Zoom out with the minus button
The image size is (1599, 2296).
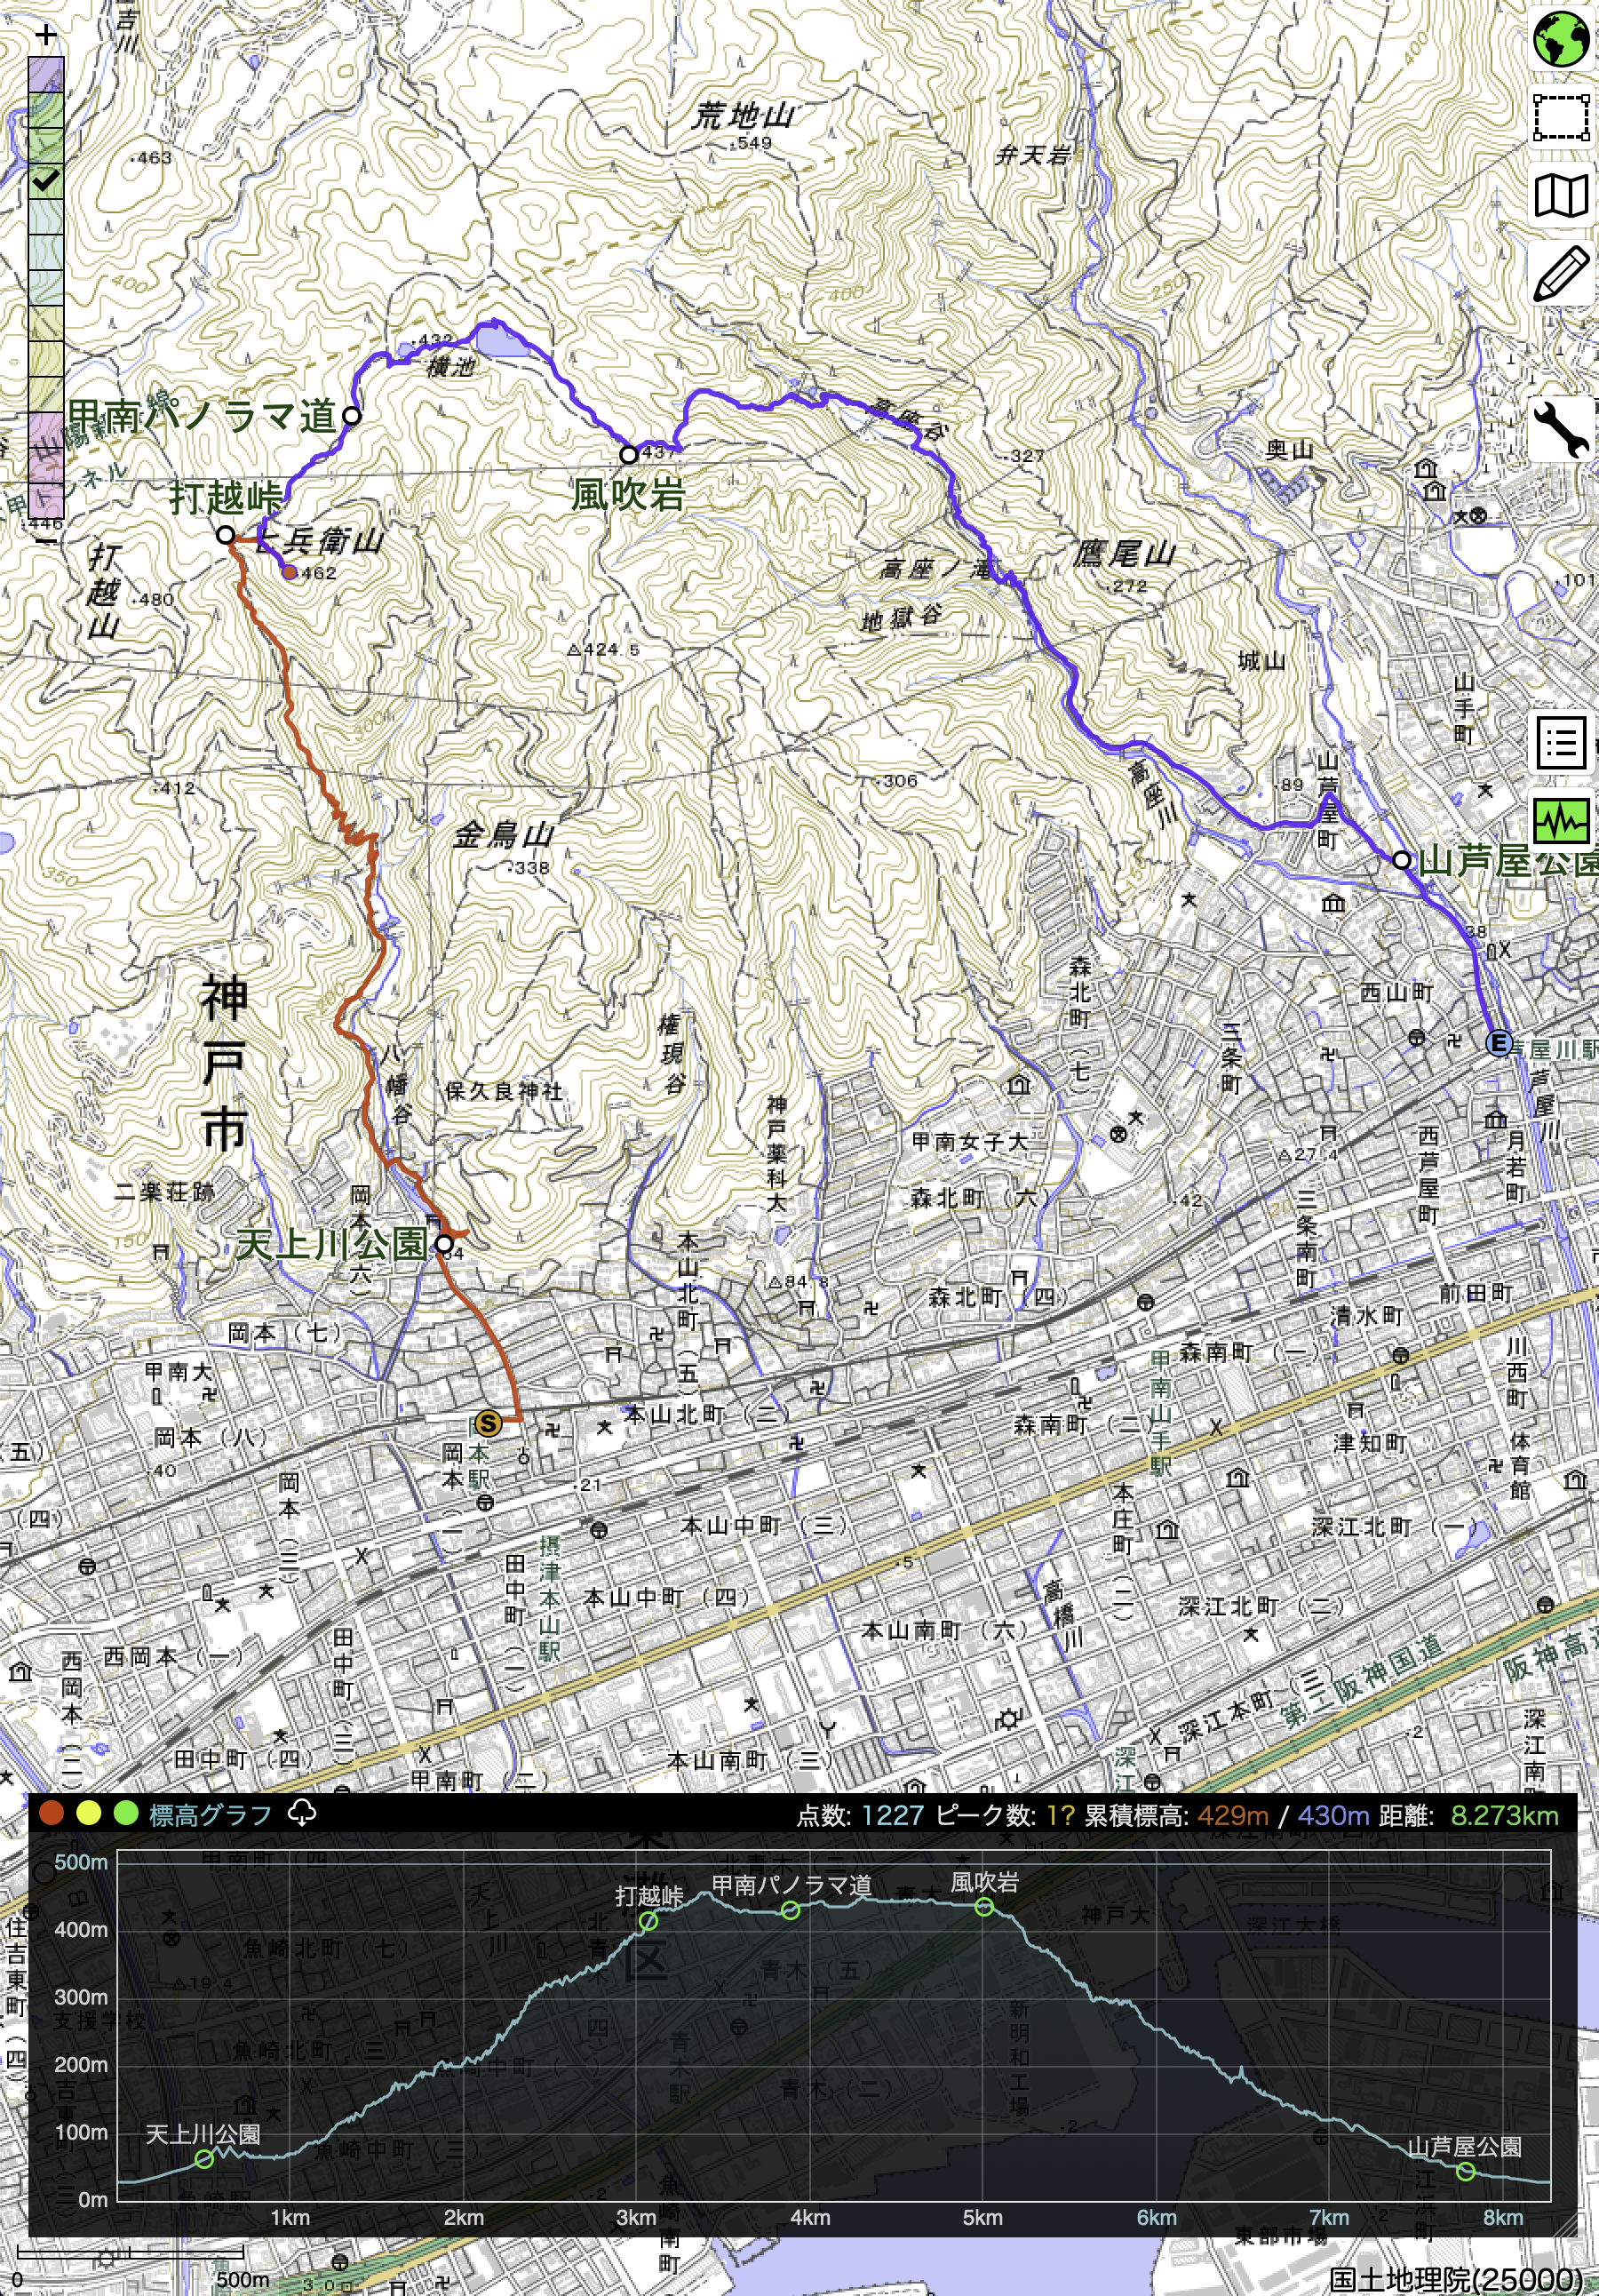(46, 541)
